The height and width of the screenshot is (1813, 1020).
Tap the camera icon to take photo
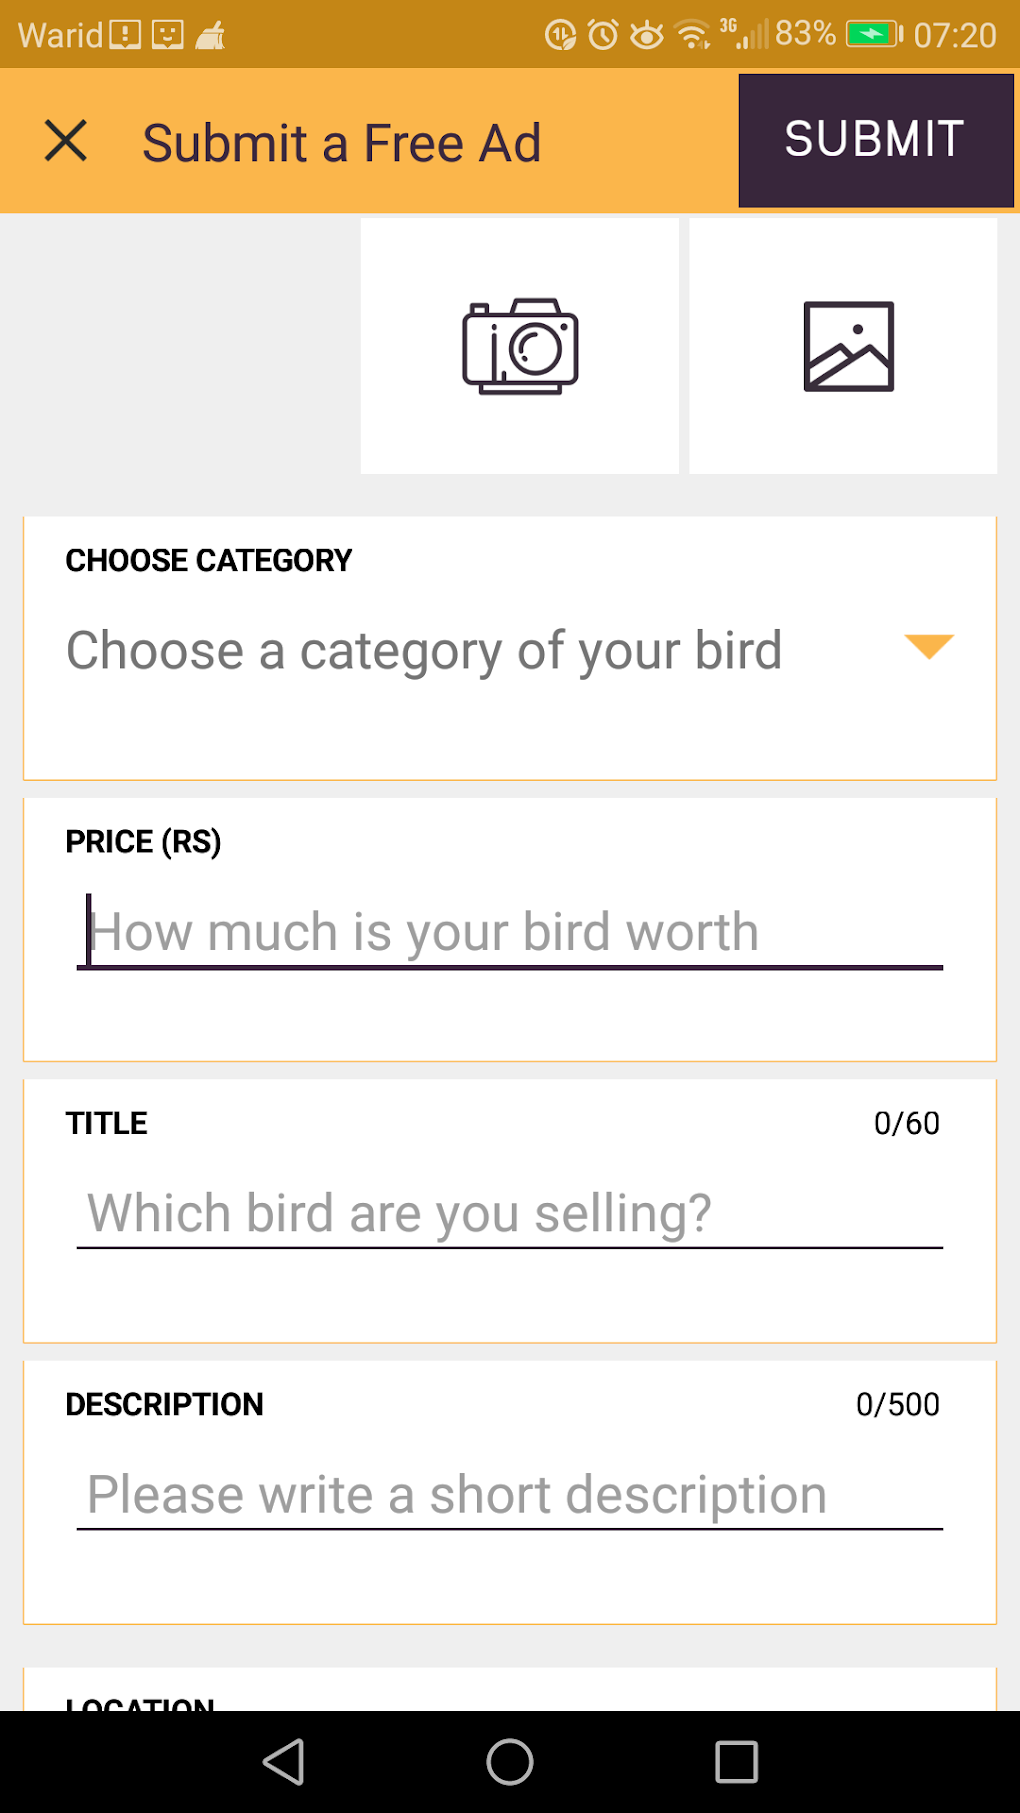[519, 346]
